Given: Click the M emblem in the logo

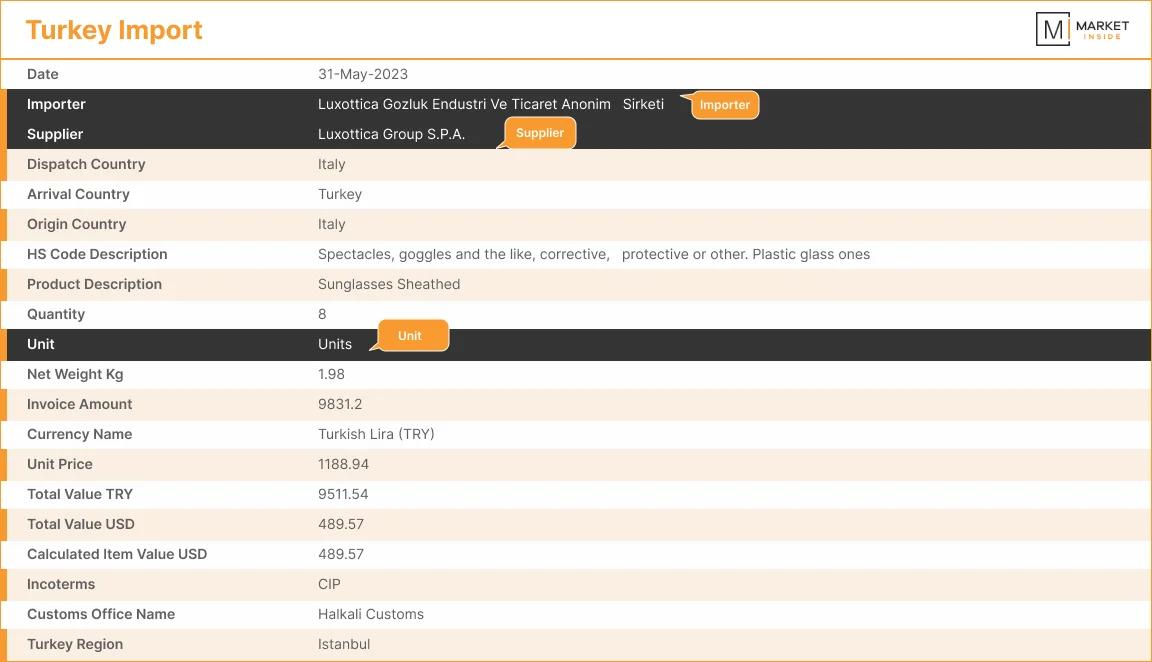Looking at the screenshot, I should click(x=1052, y=28).
